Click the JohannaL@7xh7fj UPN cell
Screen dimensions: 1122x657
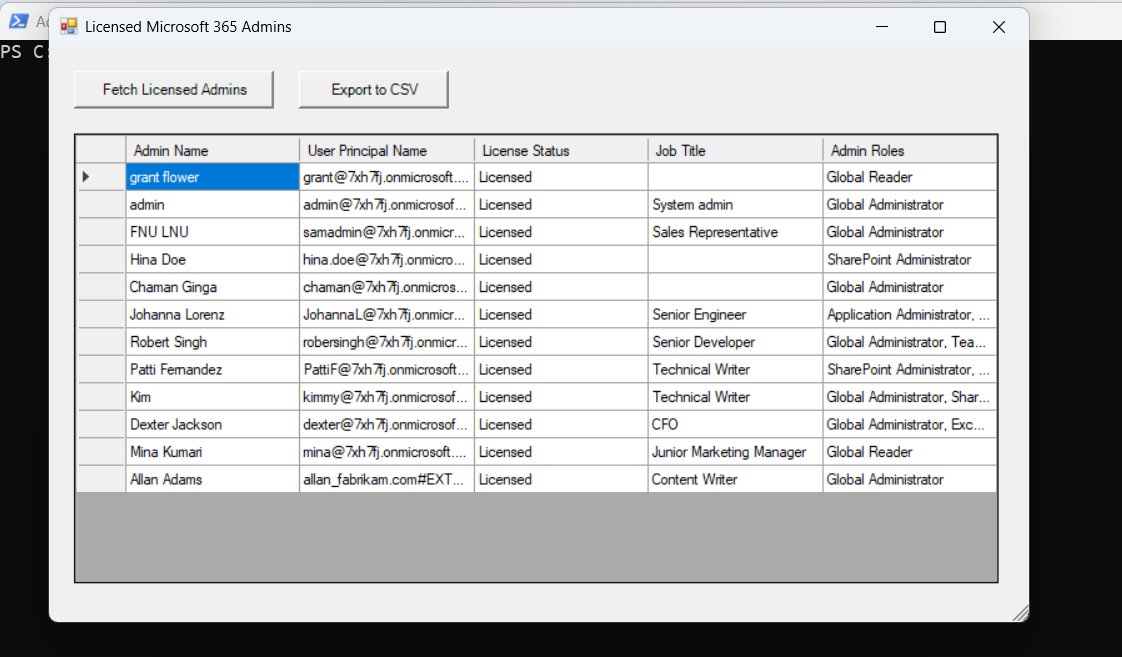[386, 314]
